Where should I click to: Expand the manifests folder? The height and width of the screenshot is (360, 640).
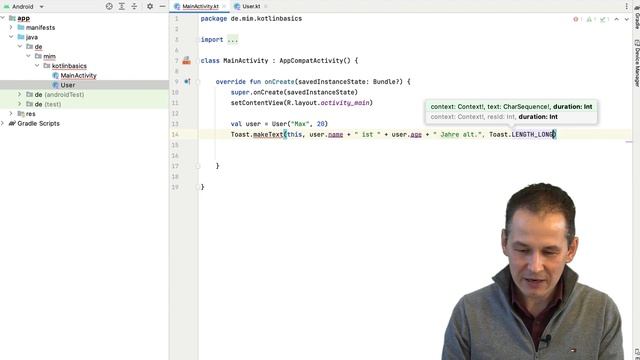pyautogui.click(x=11, y=27)
